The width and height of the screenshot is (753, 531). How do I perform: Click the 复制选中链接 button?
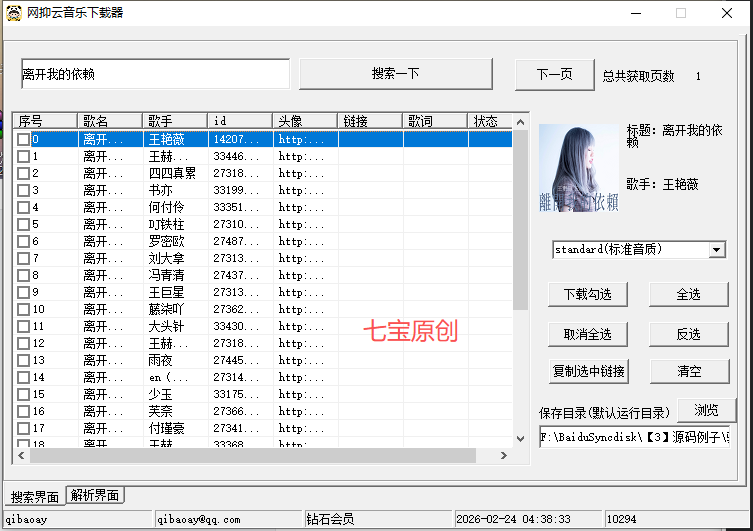pyautogui.click(x=589, y=371)
